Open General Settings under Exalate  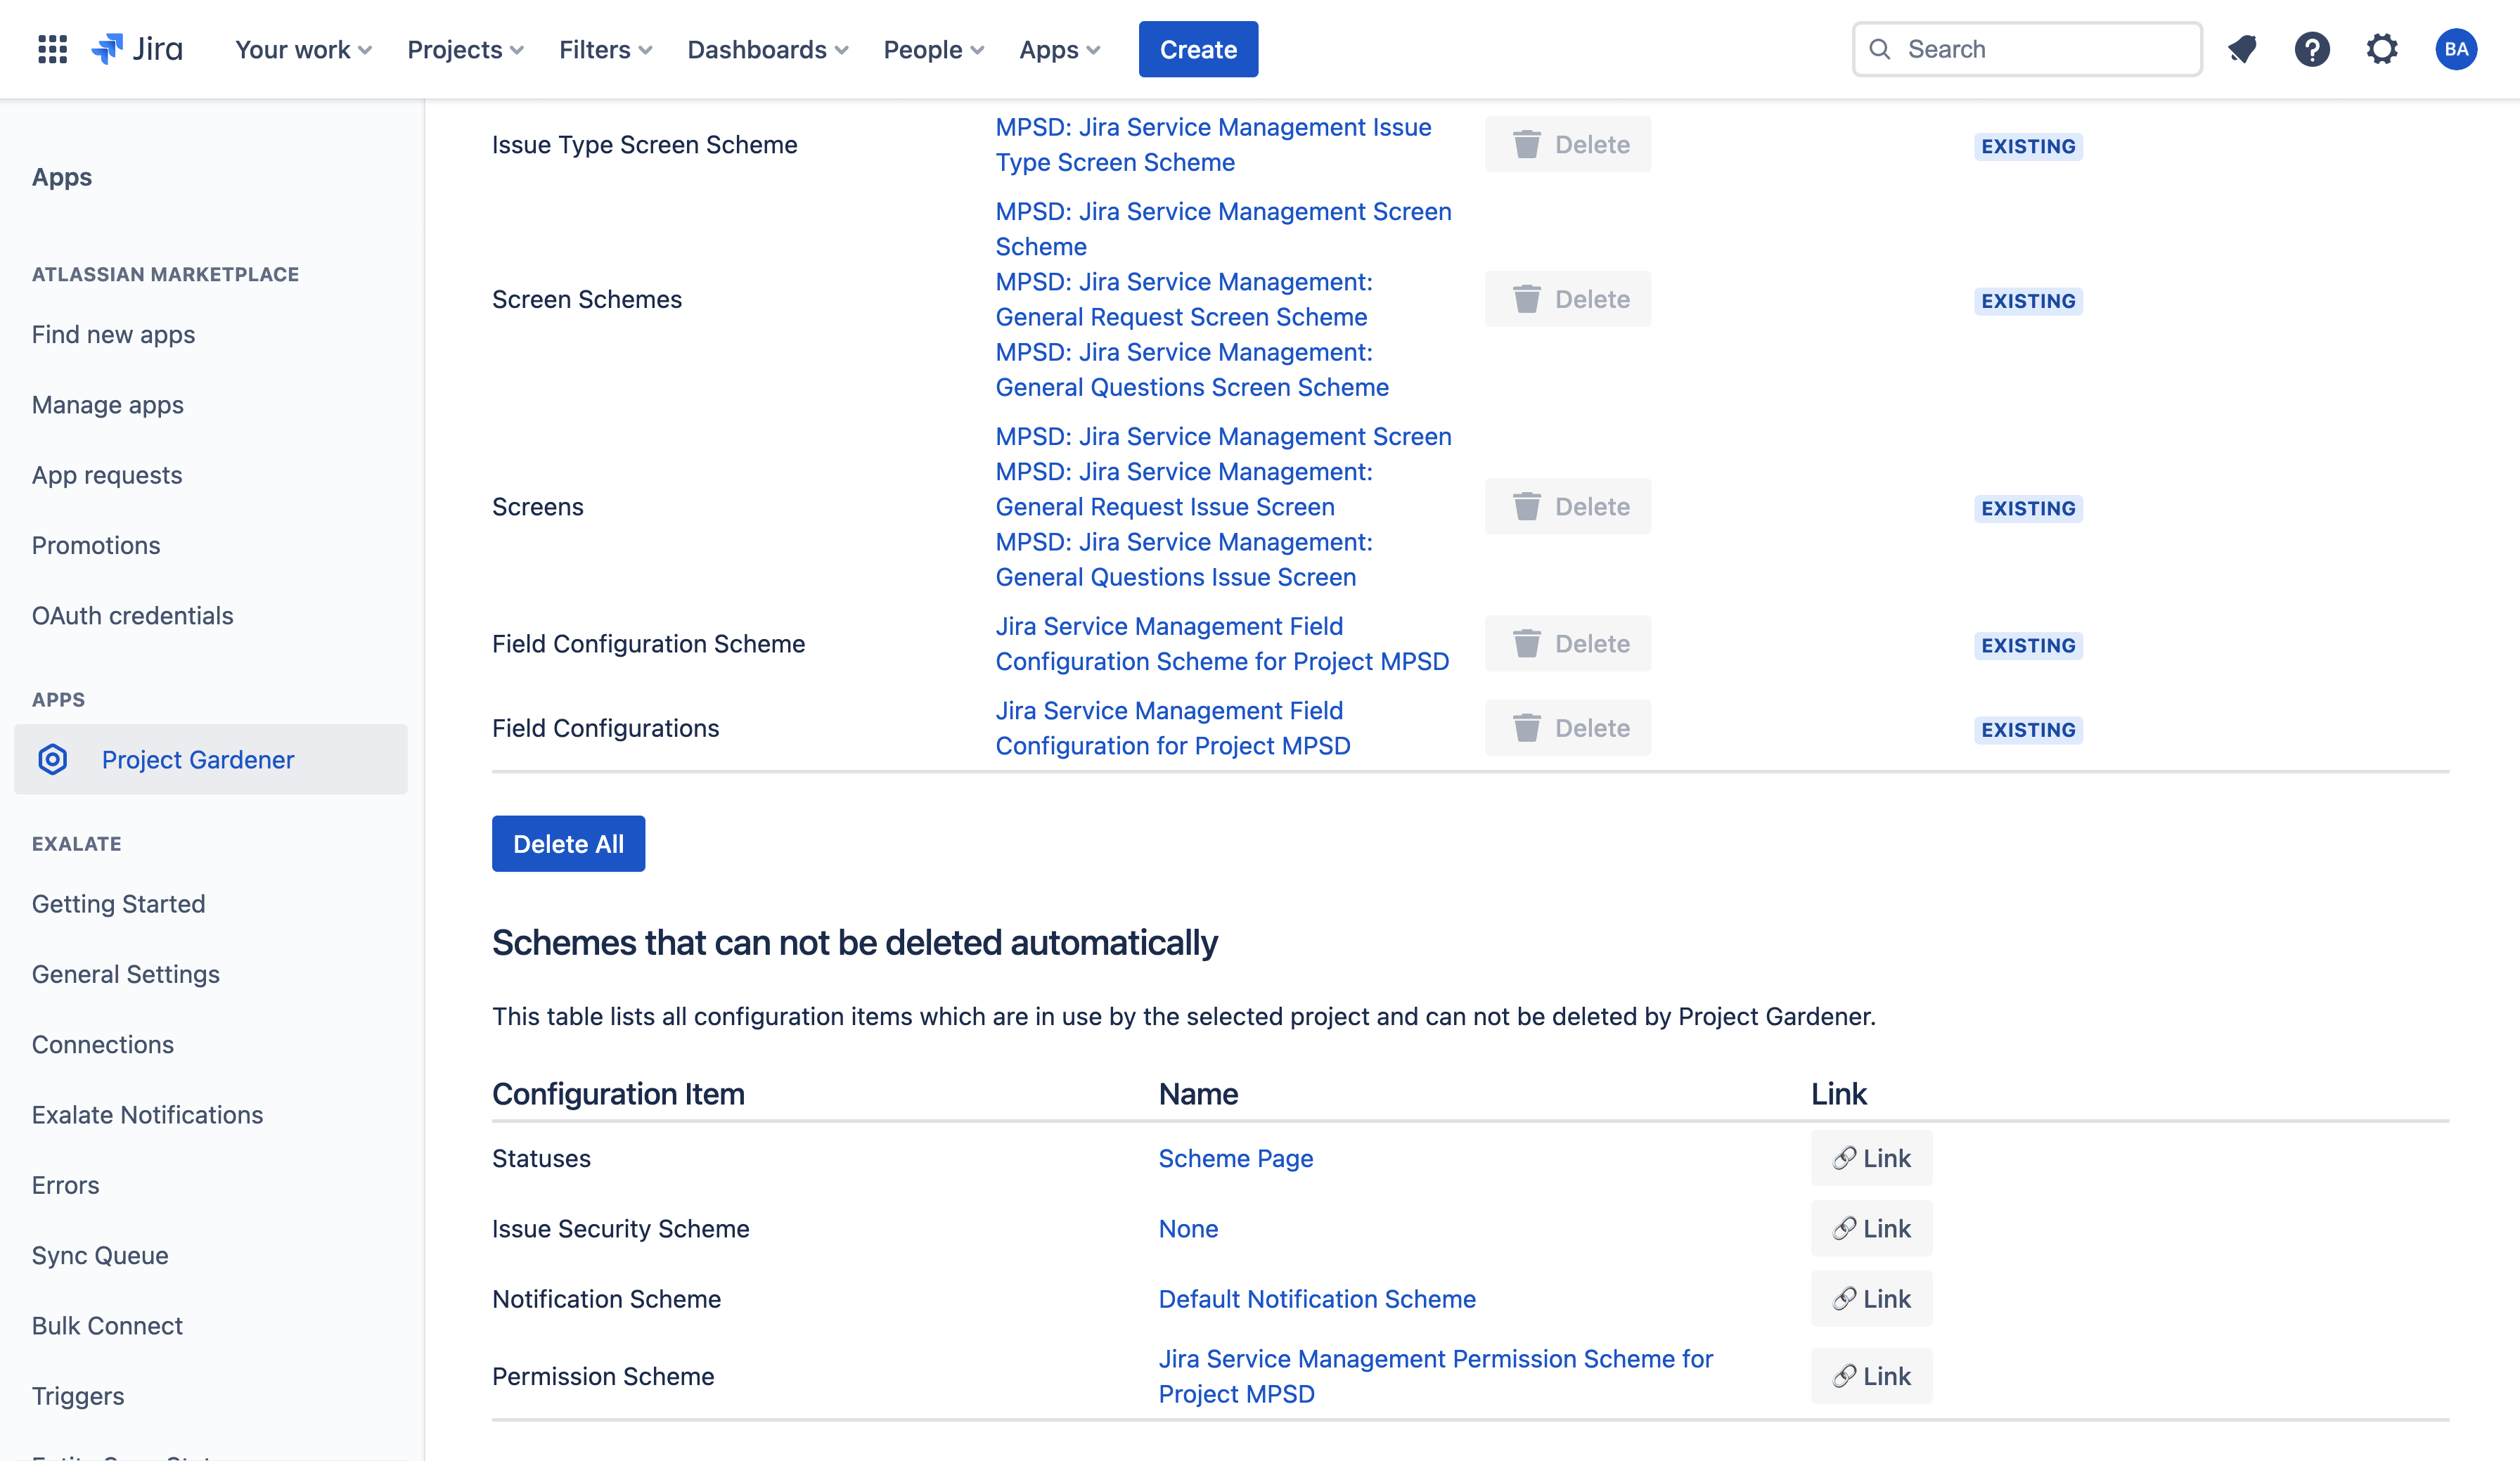[x=126, y=974]
